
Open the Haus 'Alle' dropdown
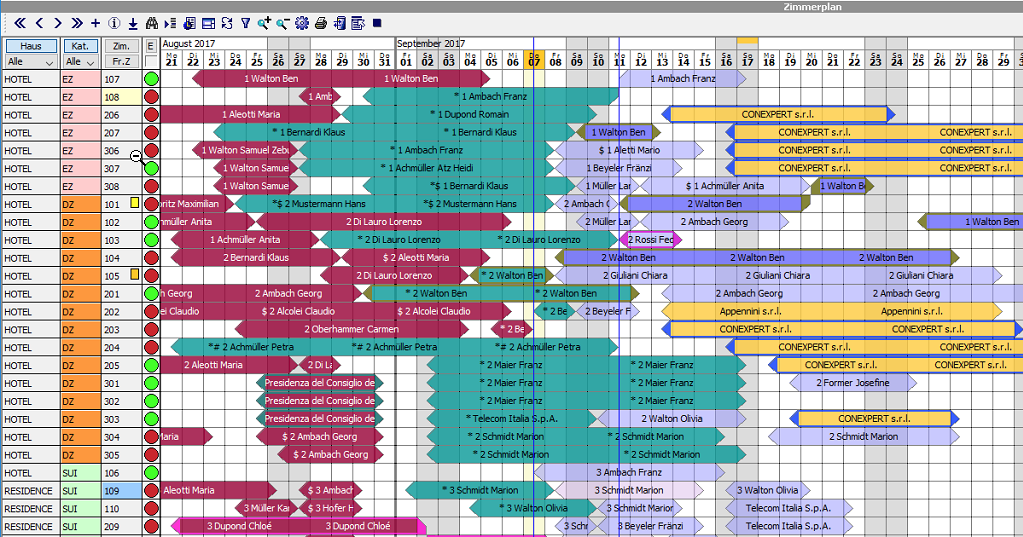(31, 62)
